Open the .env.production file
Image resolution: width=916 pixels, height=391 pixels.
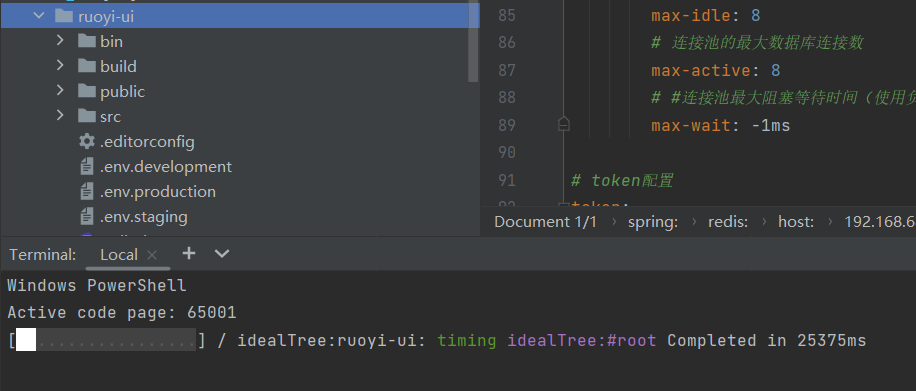157,192
